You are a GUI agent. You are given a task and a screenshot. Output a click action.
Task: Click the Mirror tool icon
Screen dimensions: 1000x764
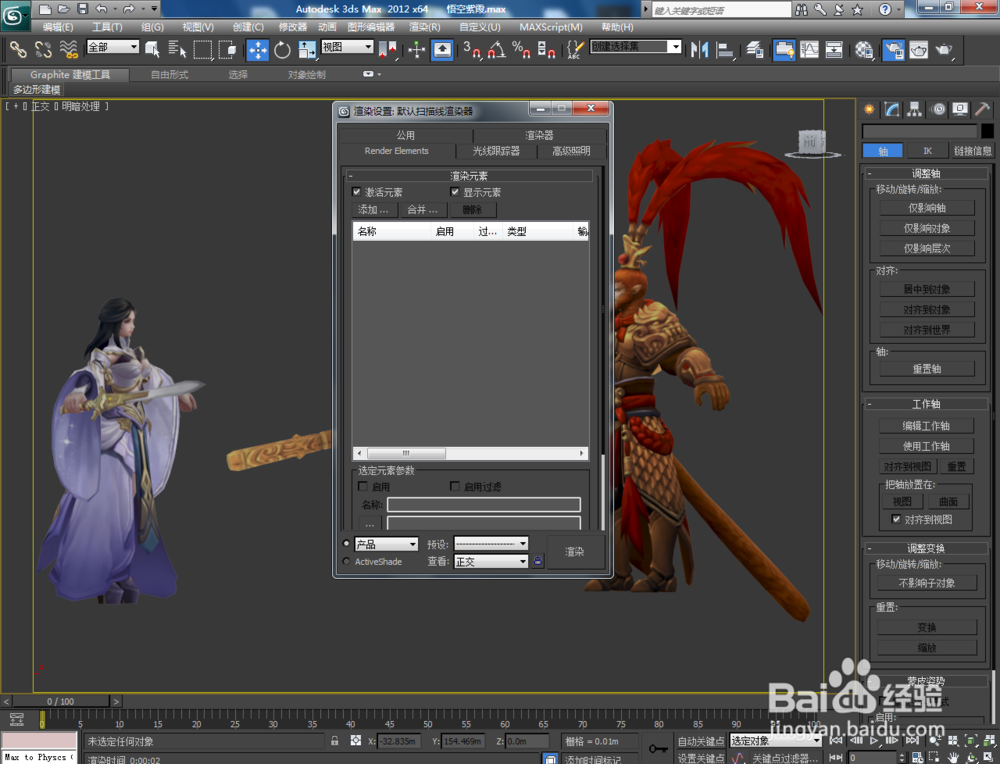coord(700,50)
